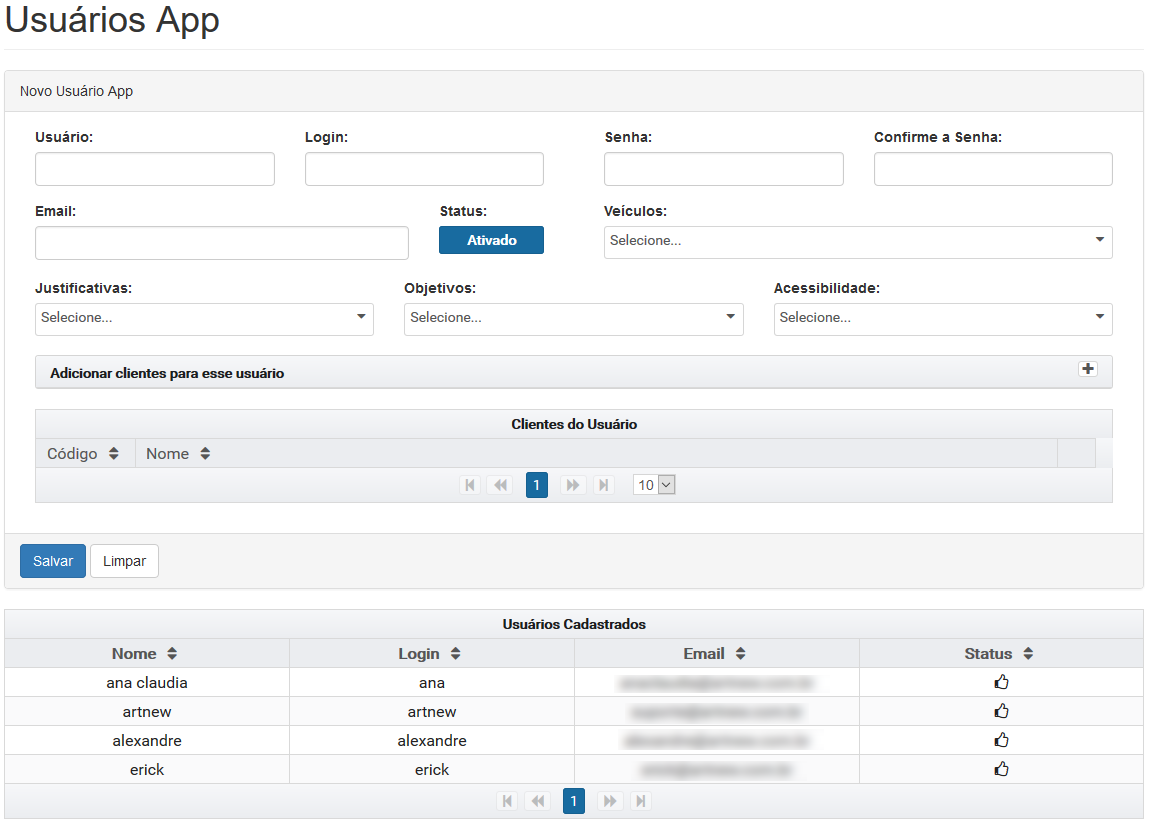Go to last page in Clientes do Usuário
This screenshot has height=827, width=1151.
coord(603,485)
